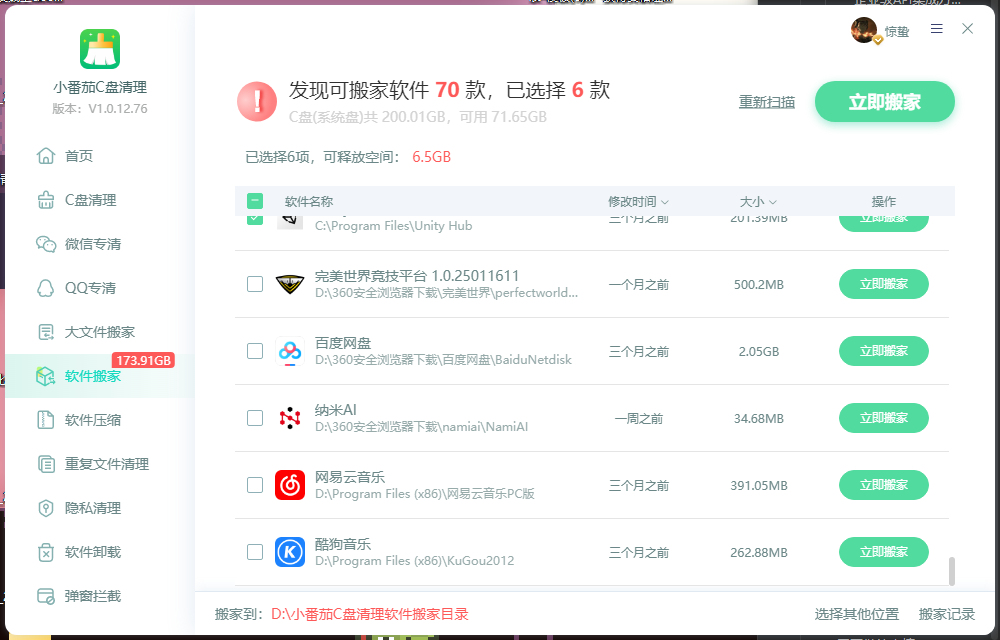Check the 酷狗音乐 checkbox
The height and width of the screenshot is (640, 1000).
coord(254,551)
